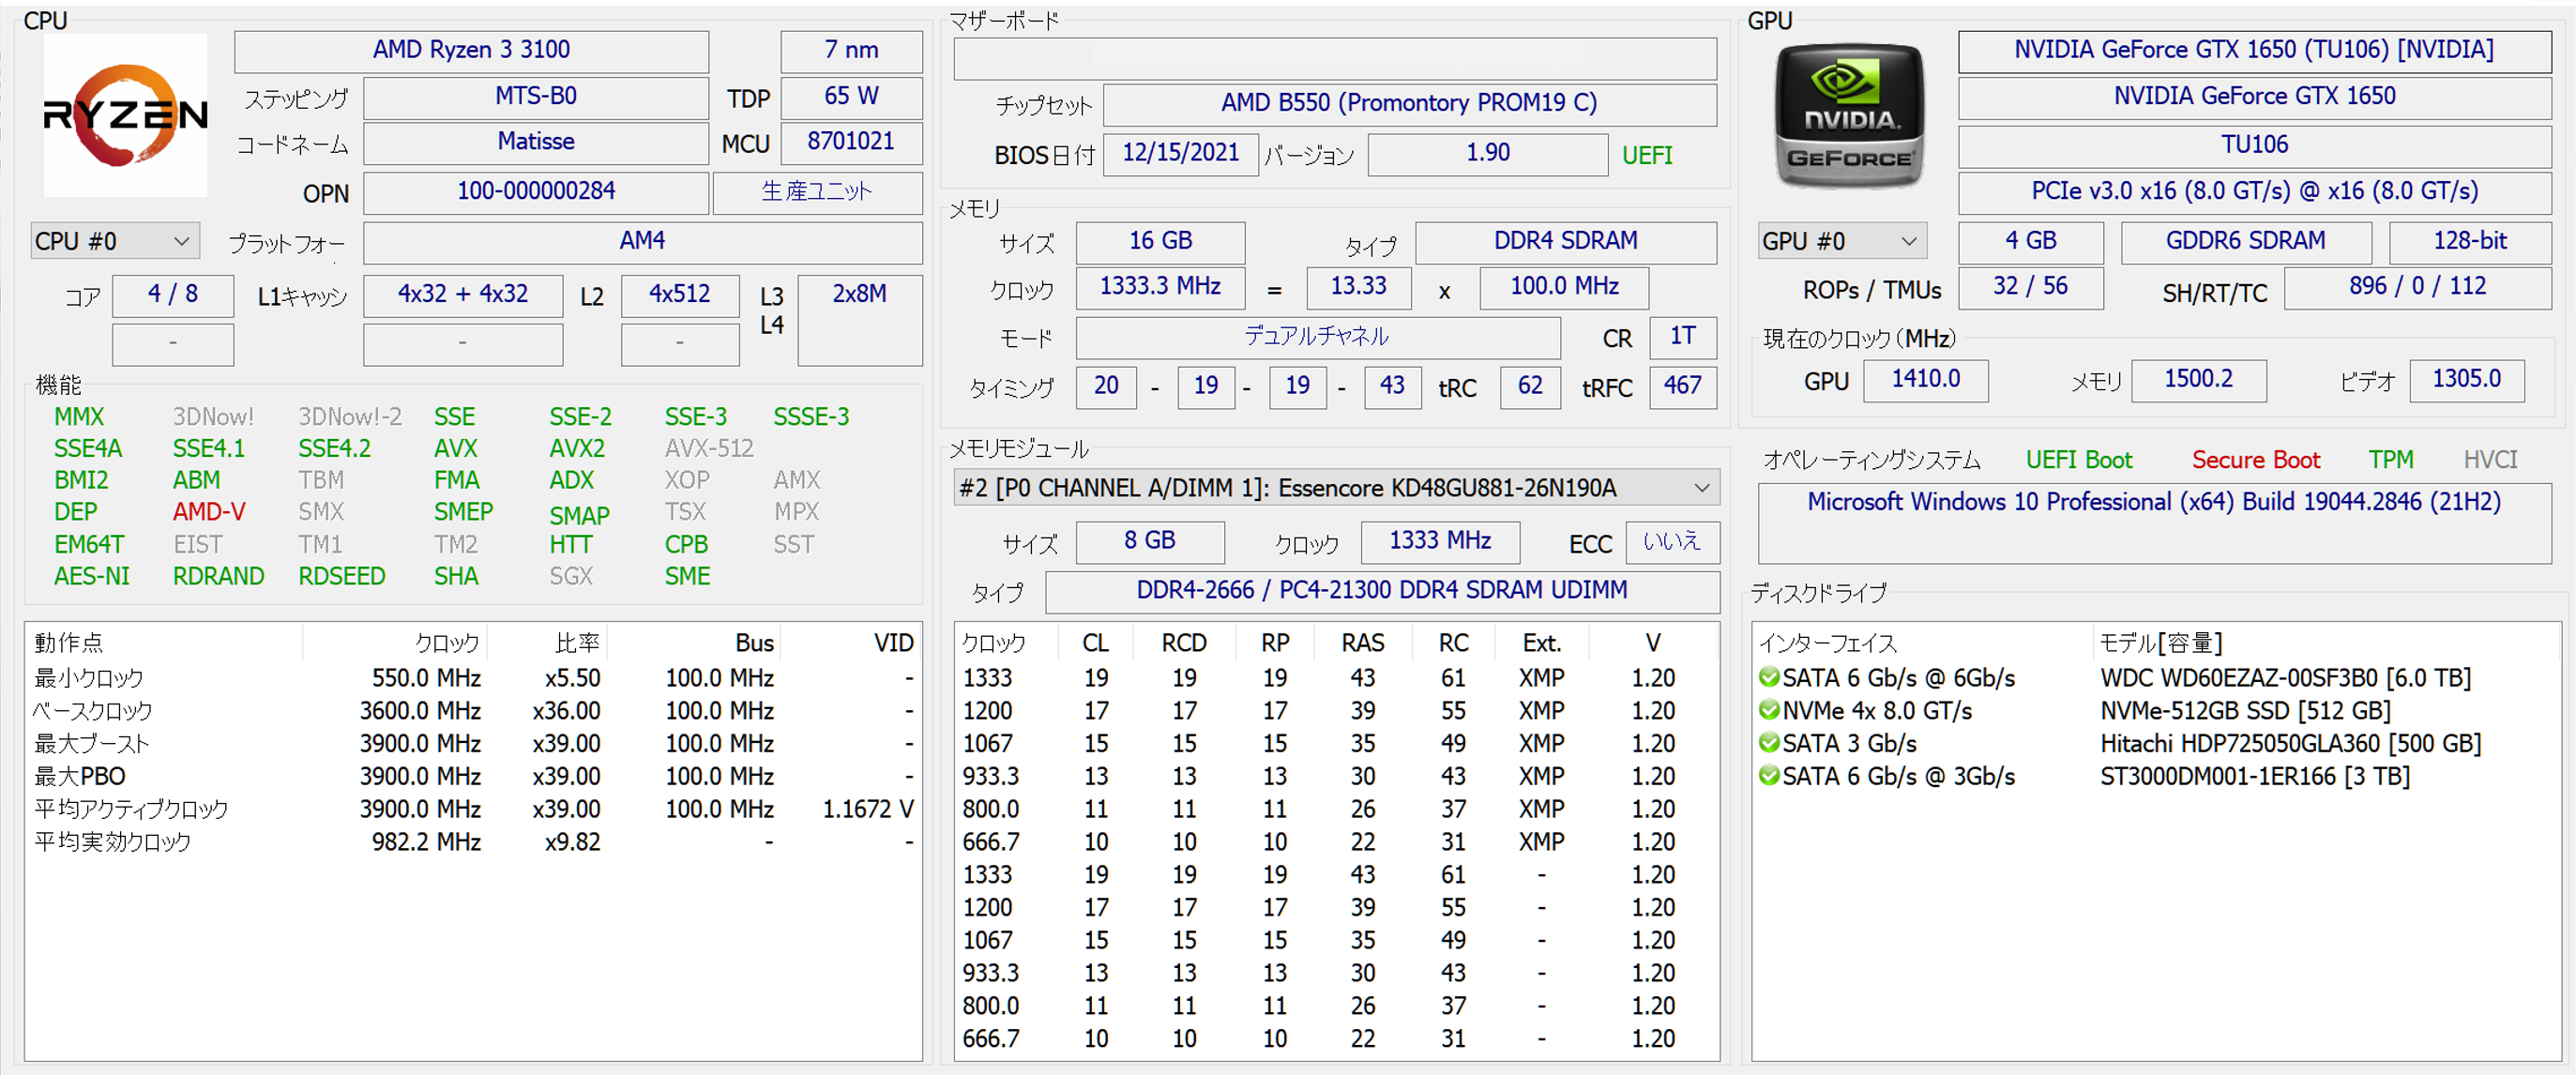Click the 7 nm process field
2576x1075 pixels.
(x=851, y=50)
